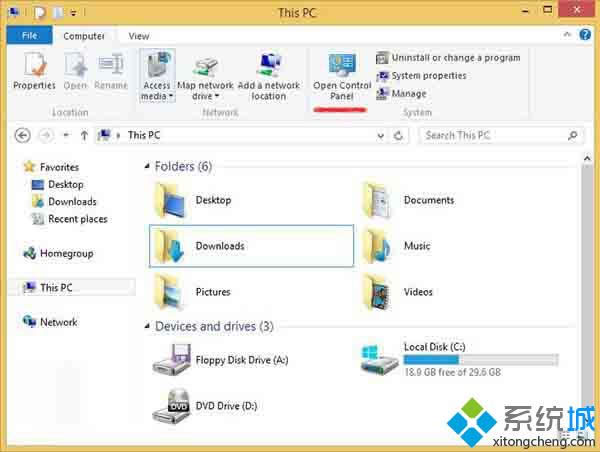
Task: Switch to the View ribbon tab
Action: [x=139, y=36]
